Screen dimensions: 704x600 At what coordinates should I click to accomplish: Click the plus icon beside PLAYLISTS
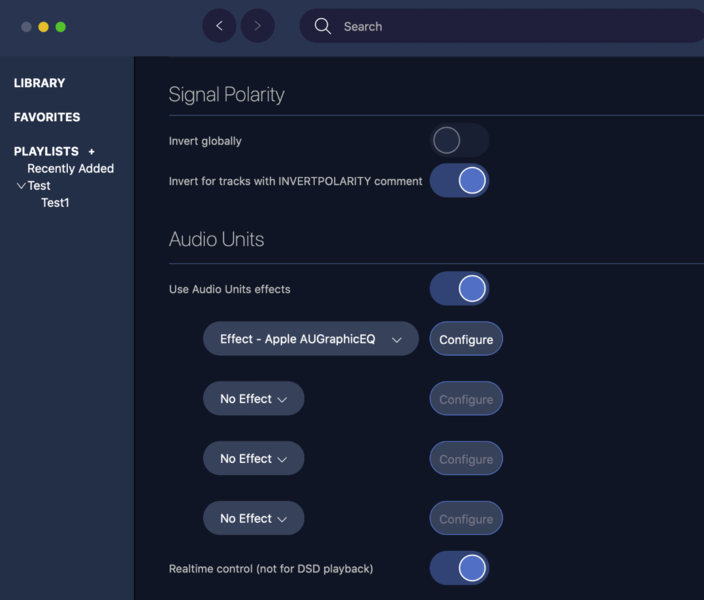pos(92,152)
